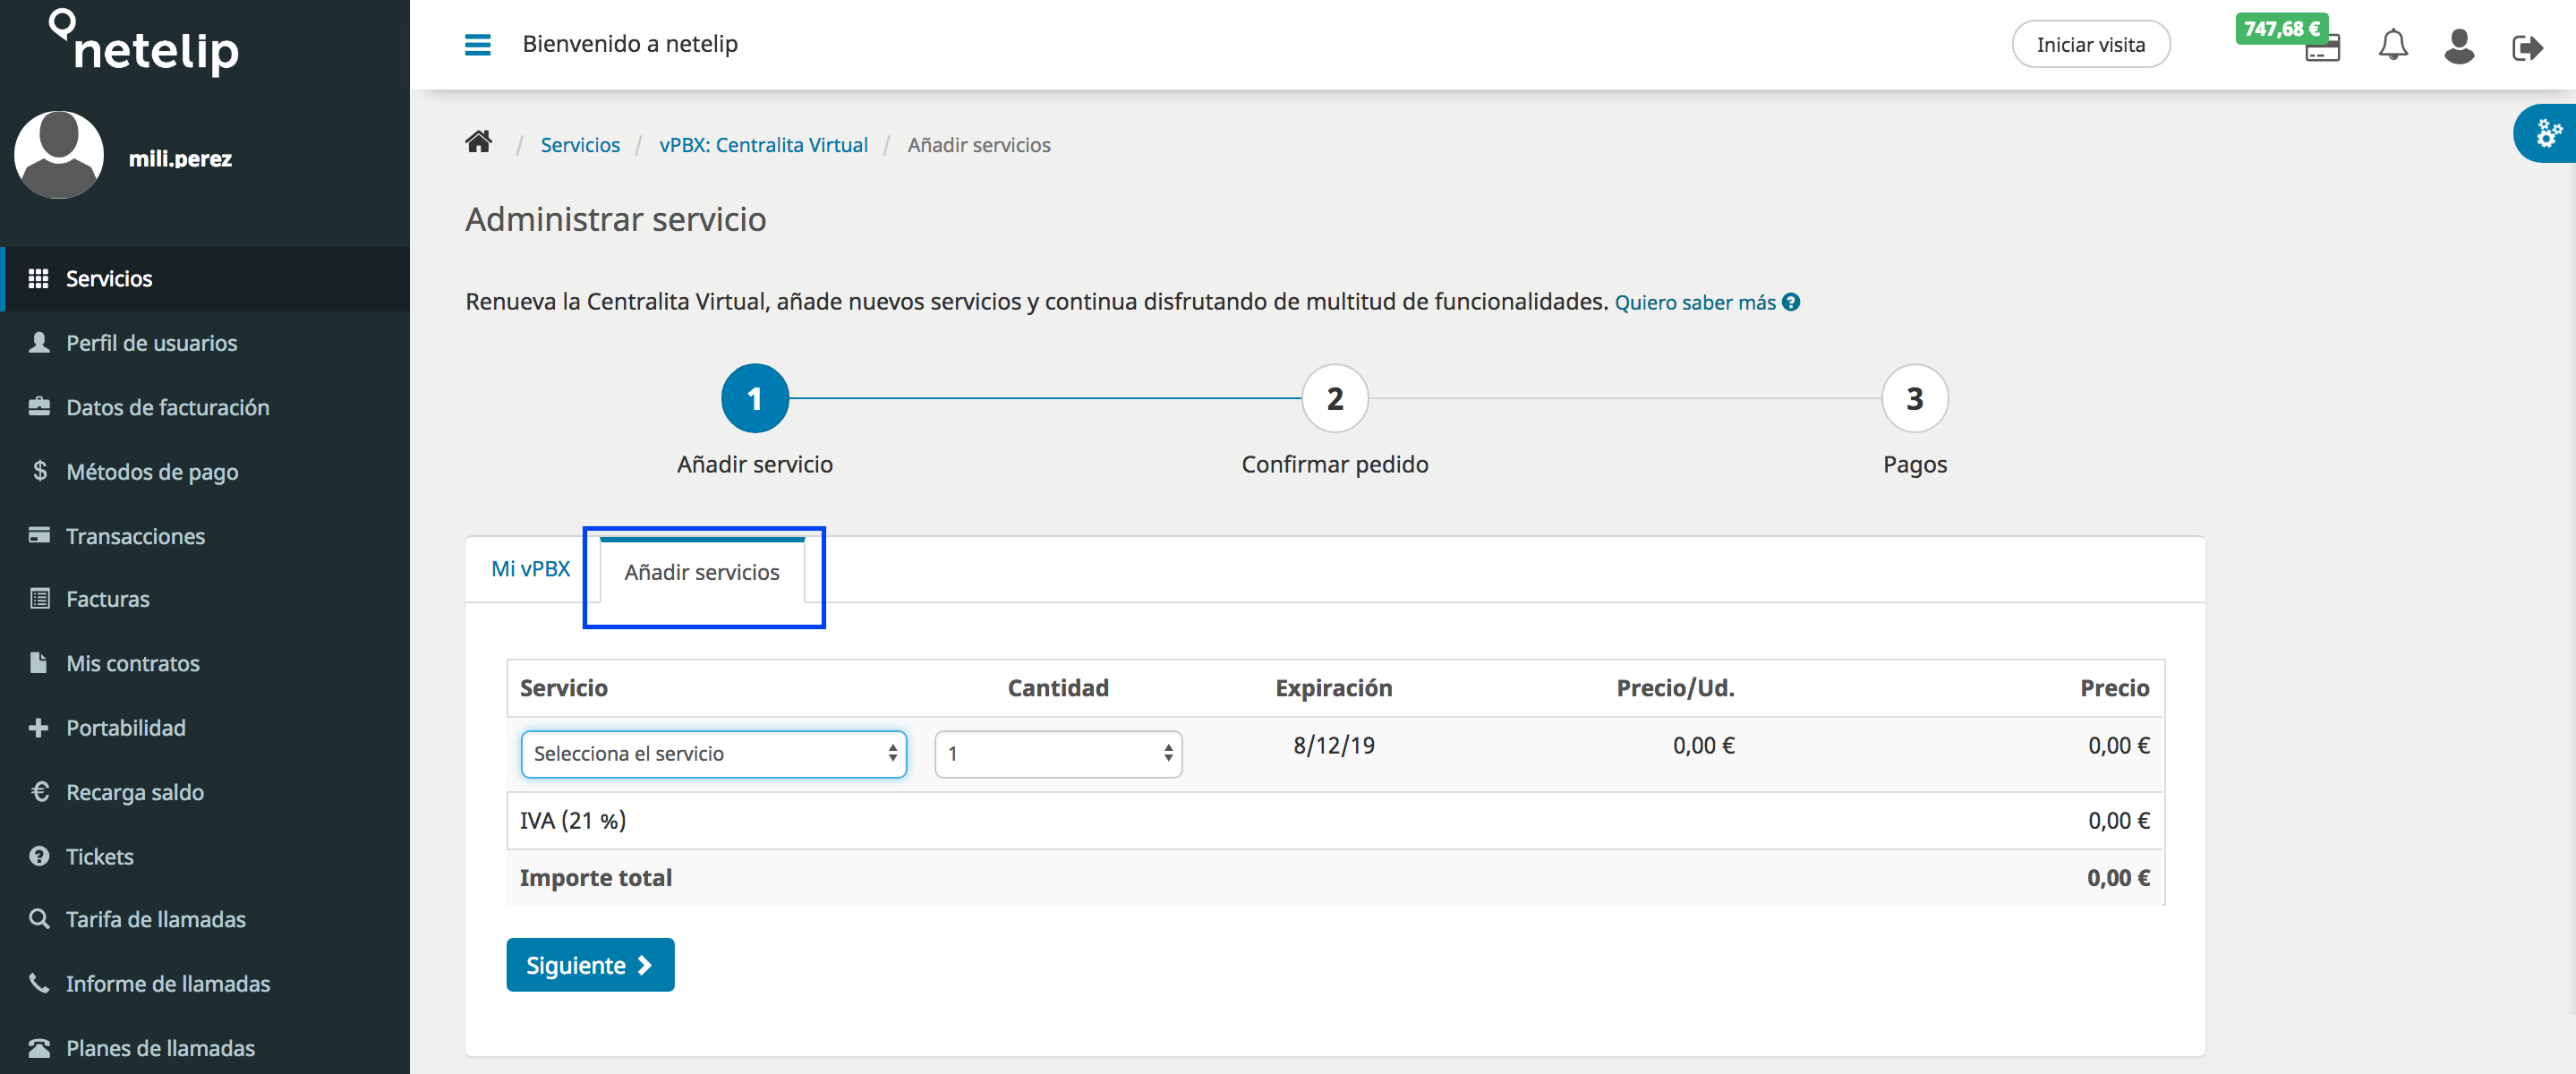
Task: Click the mili.perez username text
Action: pyautogui.click(x=180, y=159)
